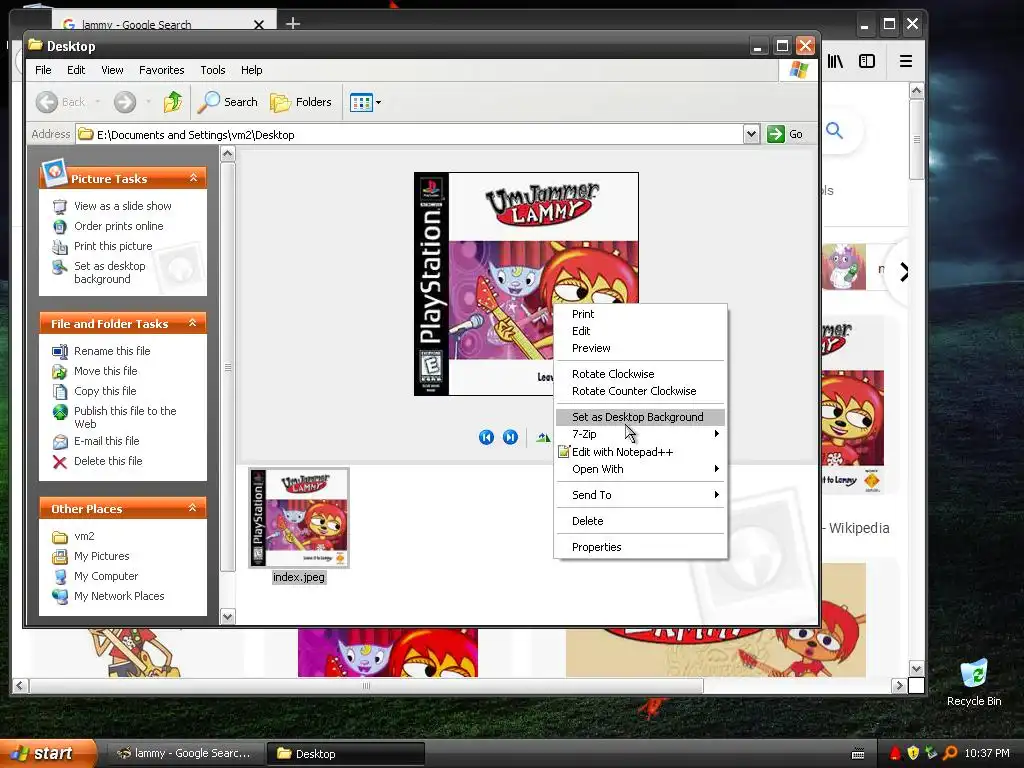Viewport: 1024px width, 768px height.
Task: Open the browser Library icon
Action: (835, 61)
